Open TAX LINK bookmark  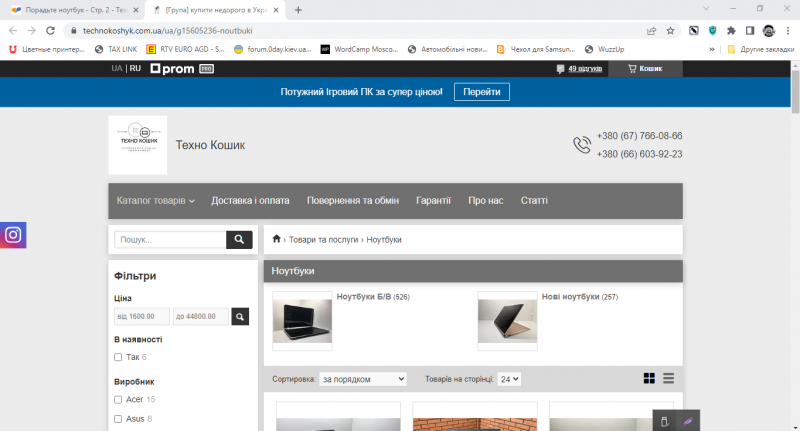click(116, 49)
